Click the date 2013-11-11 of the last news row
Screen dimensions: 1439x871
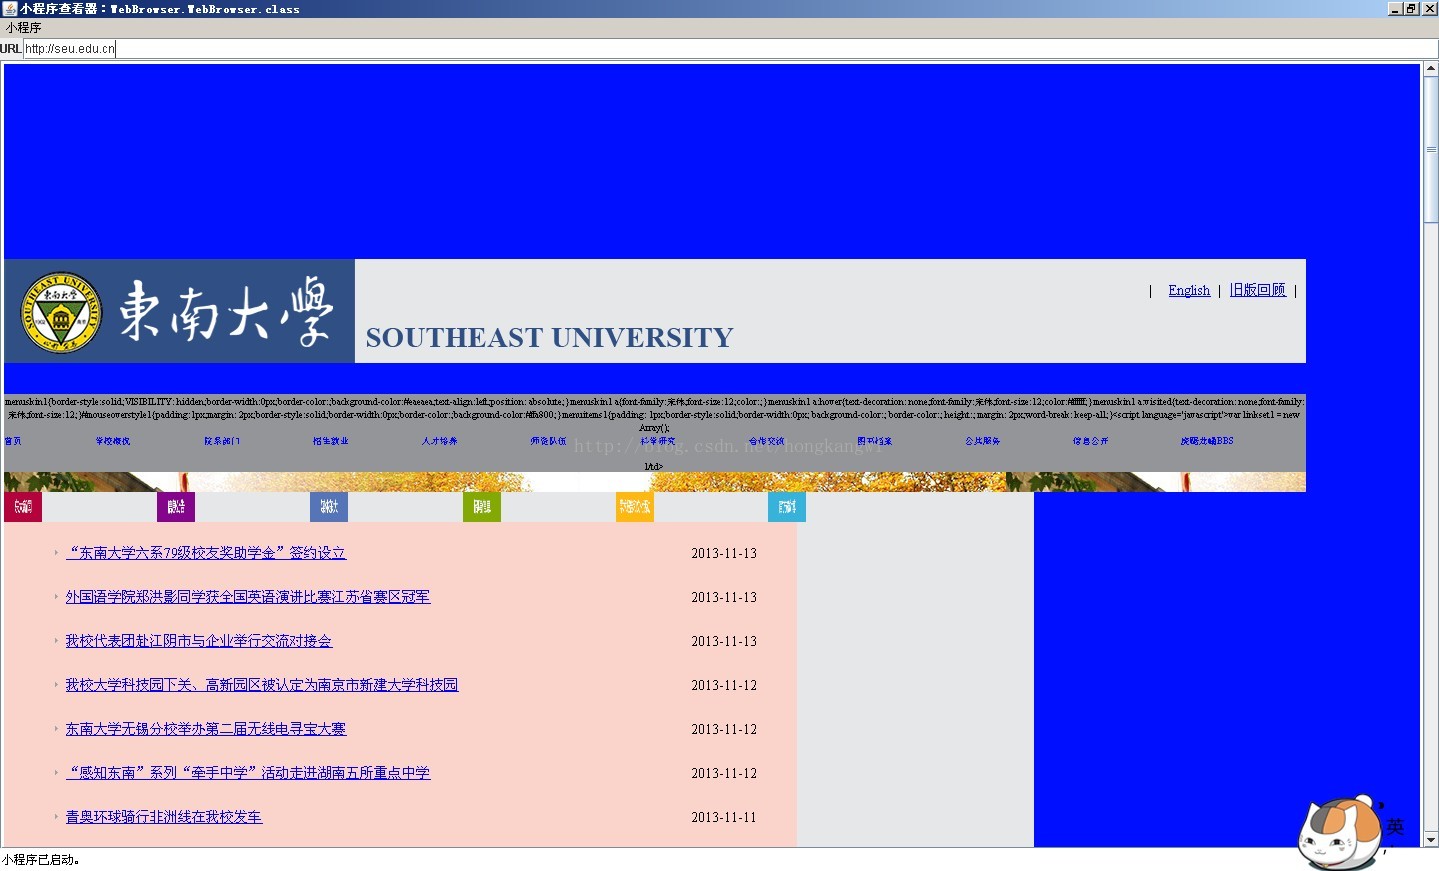724,817
